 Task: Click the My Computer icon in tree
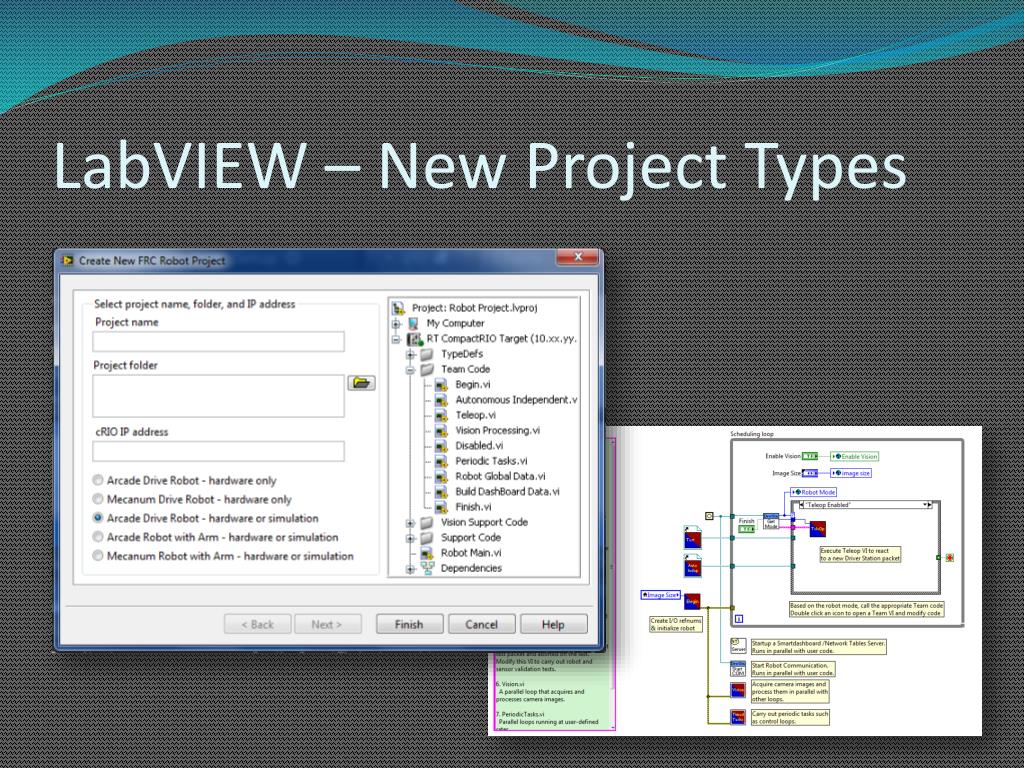(x=413, y=323)
